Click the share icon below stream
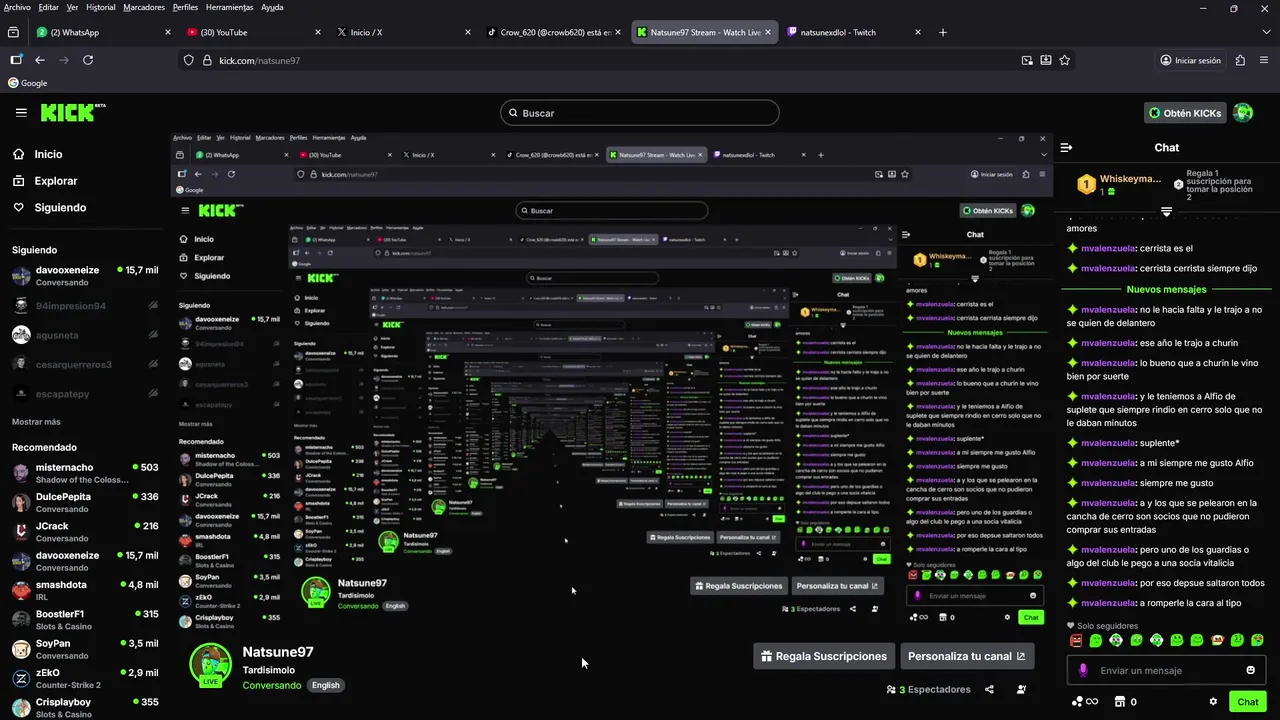 coord(989,689)
